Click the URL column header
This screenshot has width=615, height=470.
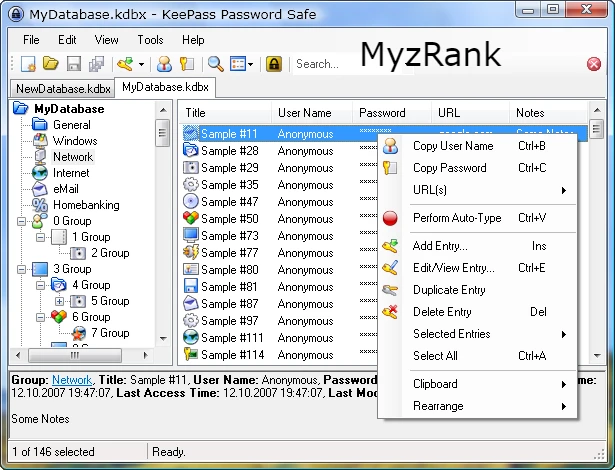470,113
